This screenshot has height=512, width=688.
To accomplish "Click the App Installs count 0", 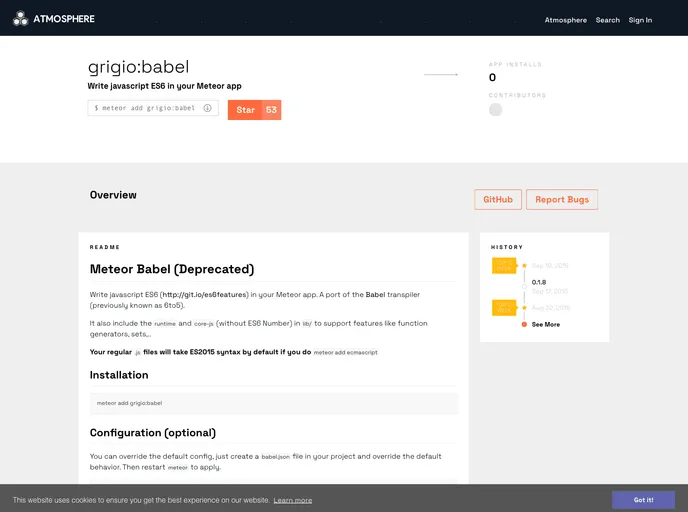I will tap(492, 78).
